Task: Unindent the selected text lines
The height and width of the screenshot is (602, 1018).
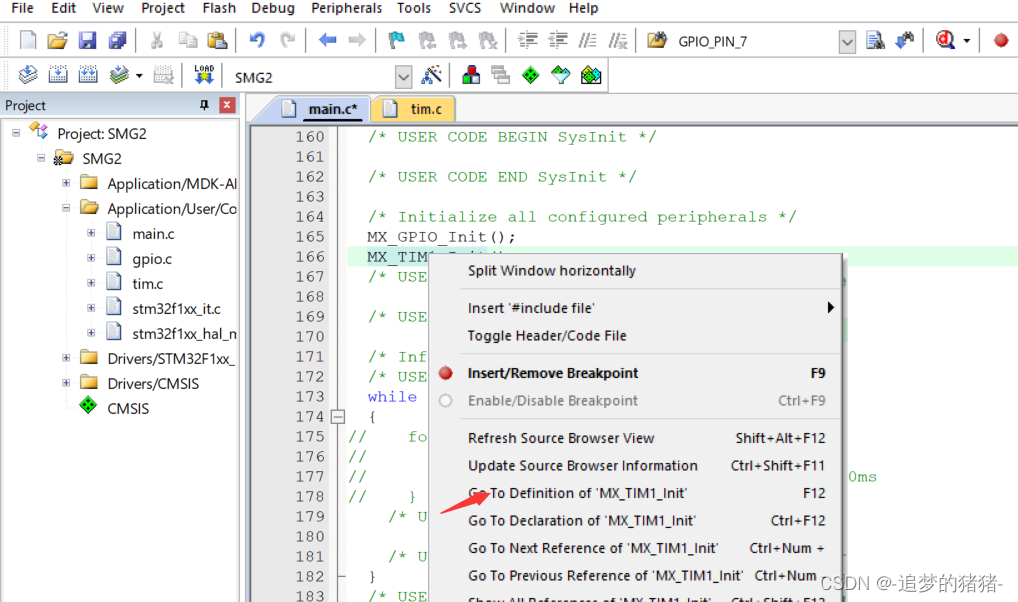Action: tap(558, 40)
